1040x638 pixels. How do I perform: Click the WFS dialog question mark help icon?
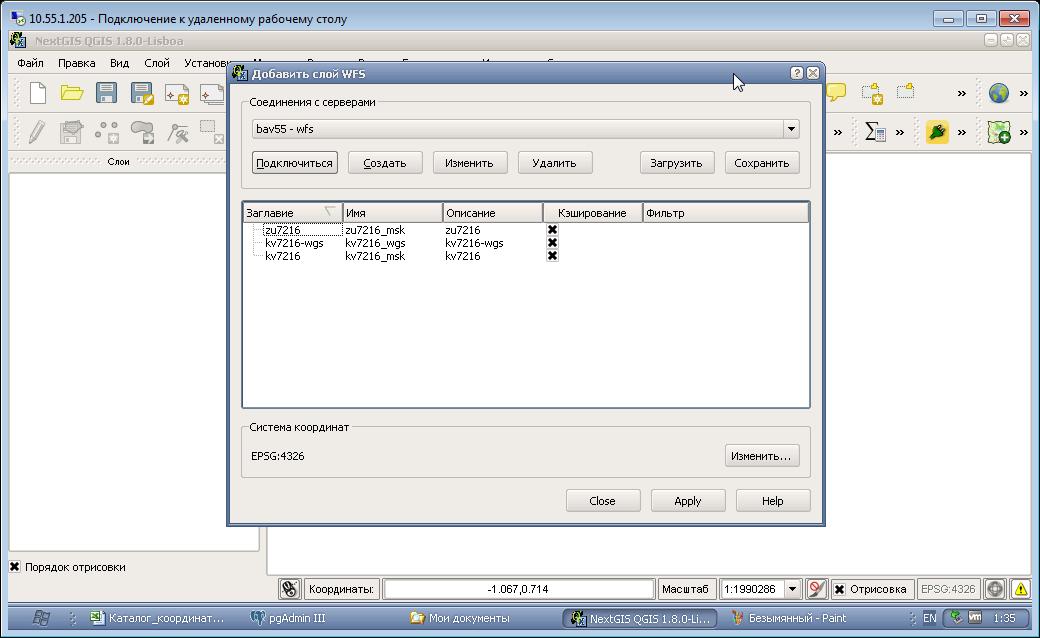pos(797,73)
